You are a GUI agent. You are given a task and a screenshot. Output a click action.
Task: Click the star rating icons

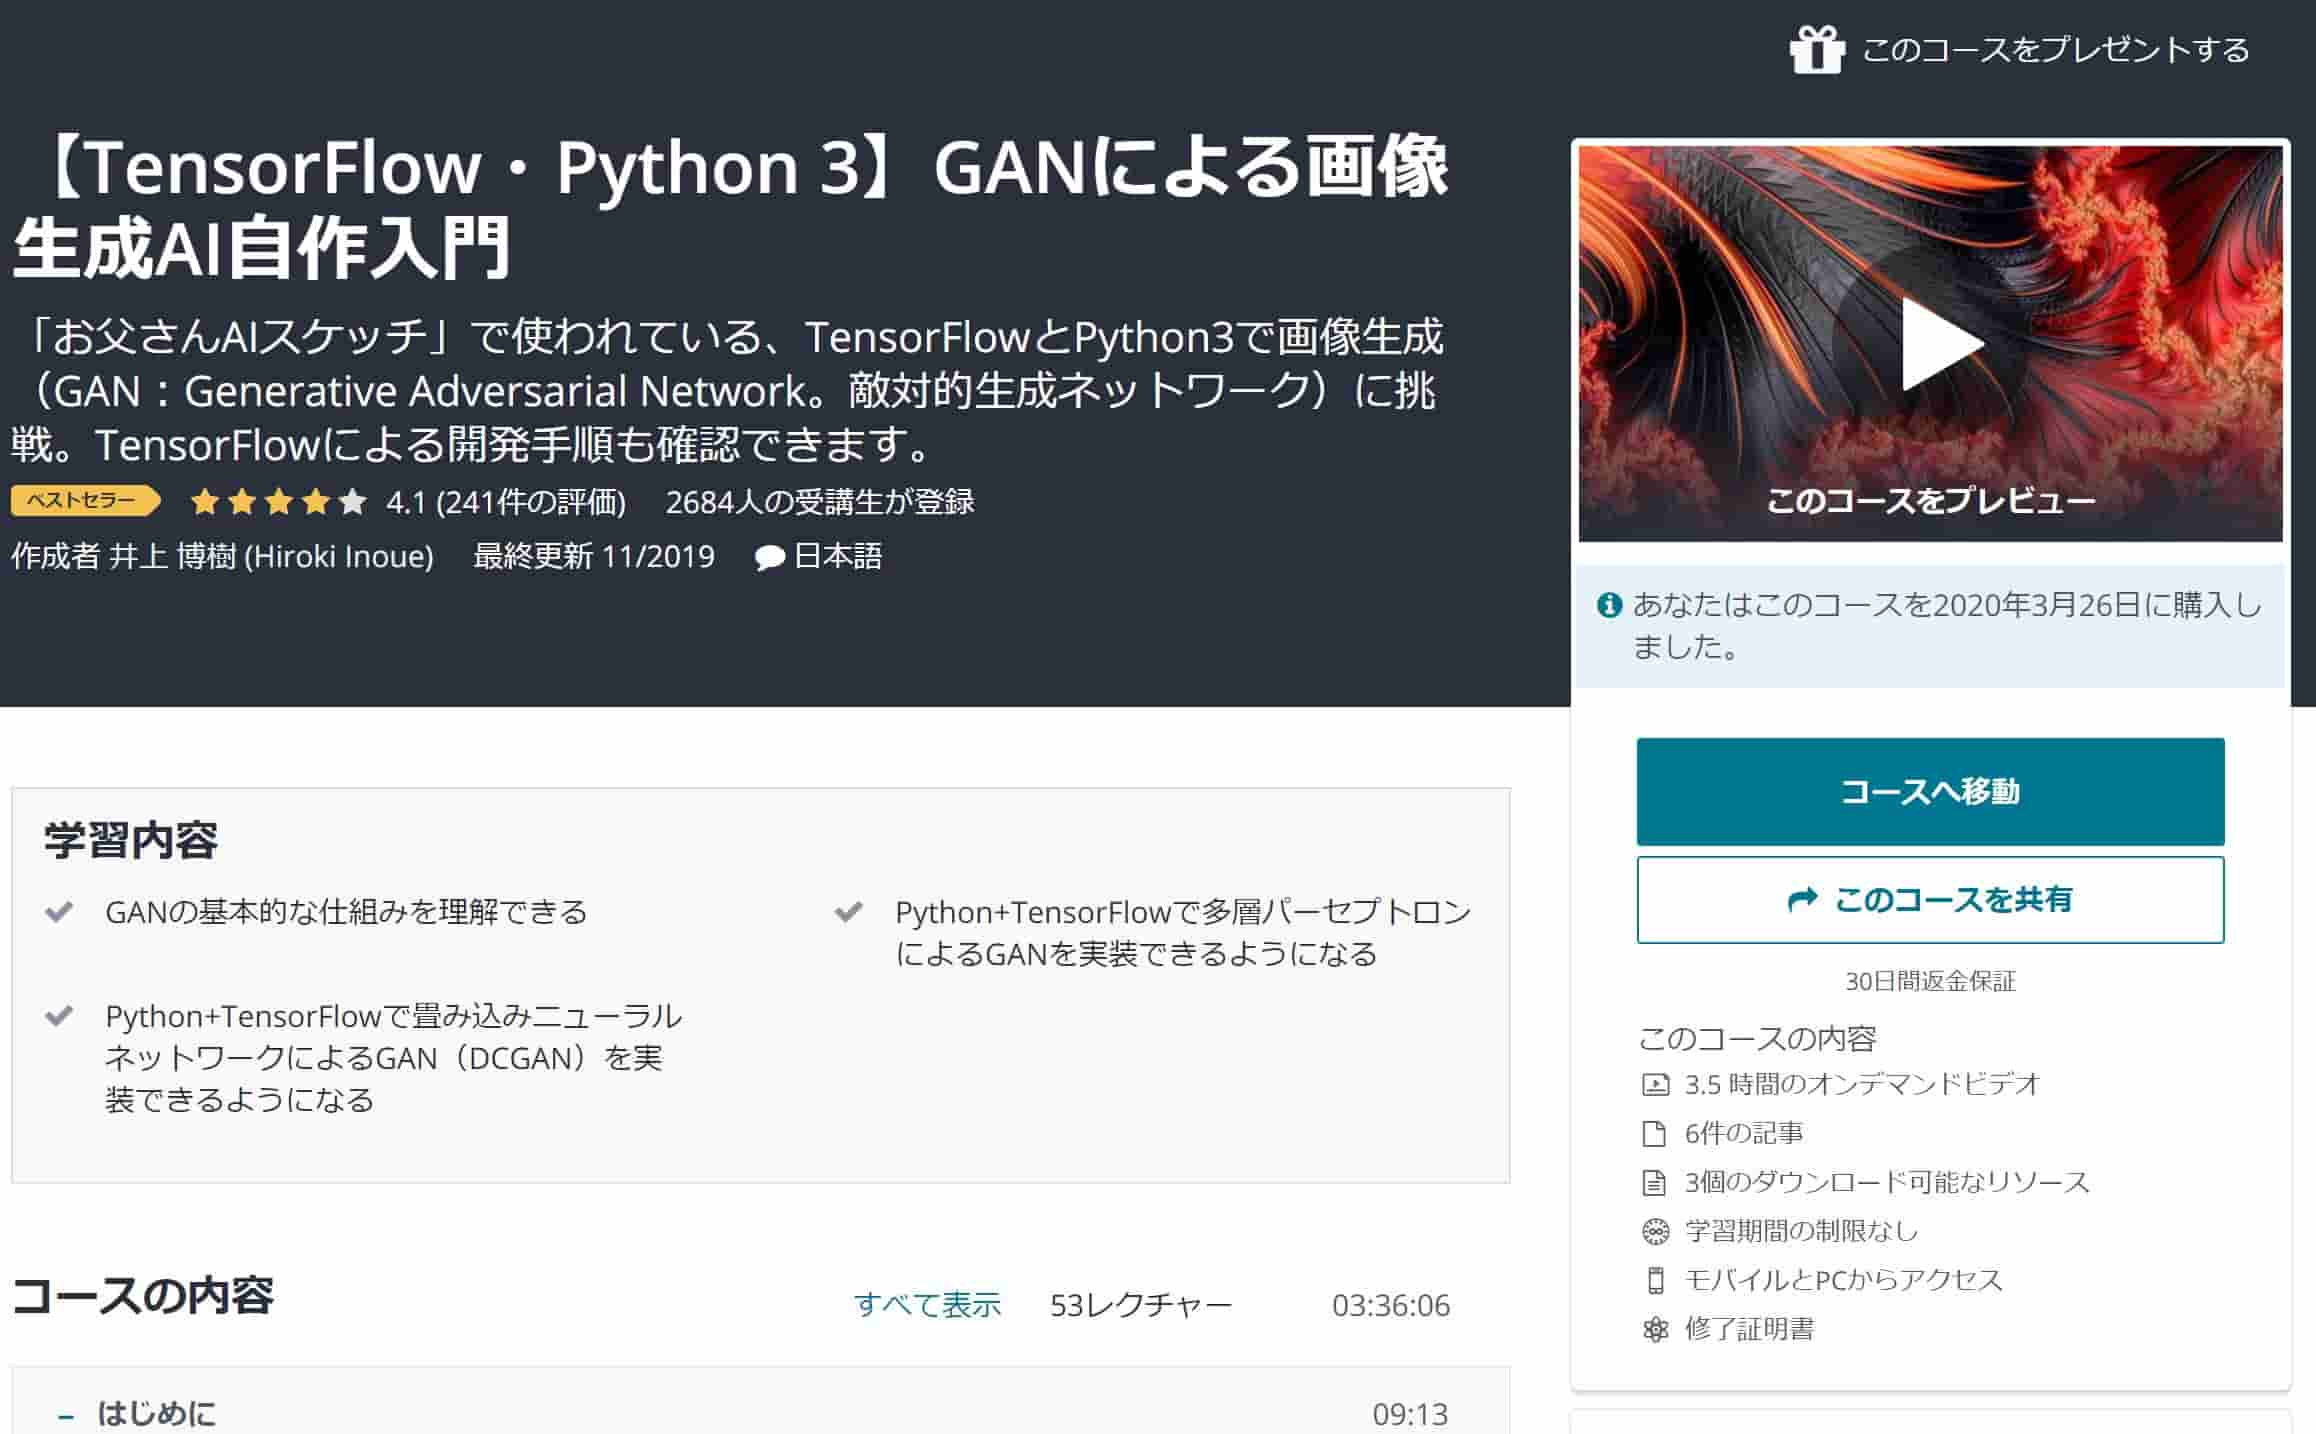(x=279, y=501)
